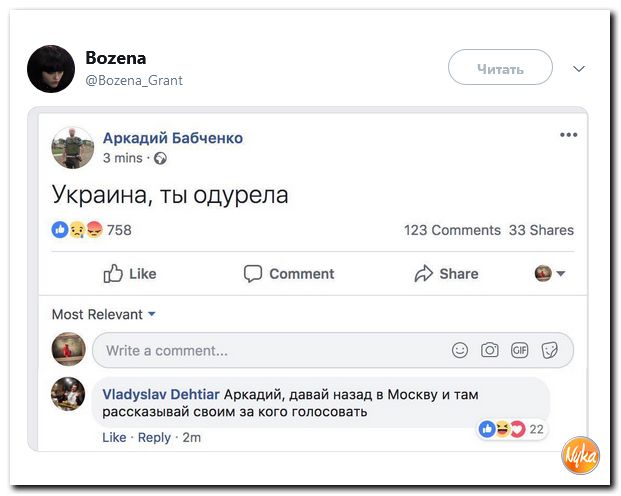Open the Most Relevant sorting dropdown
The height and width of the screenshot is (496, 621).
104,314
